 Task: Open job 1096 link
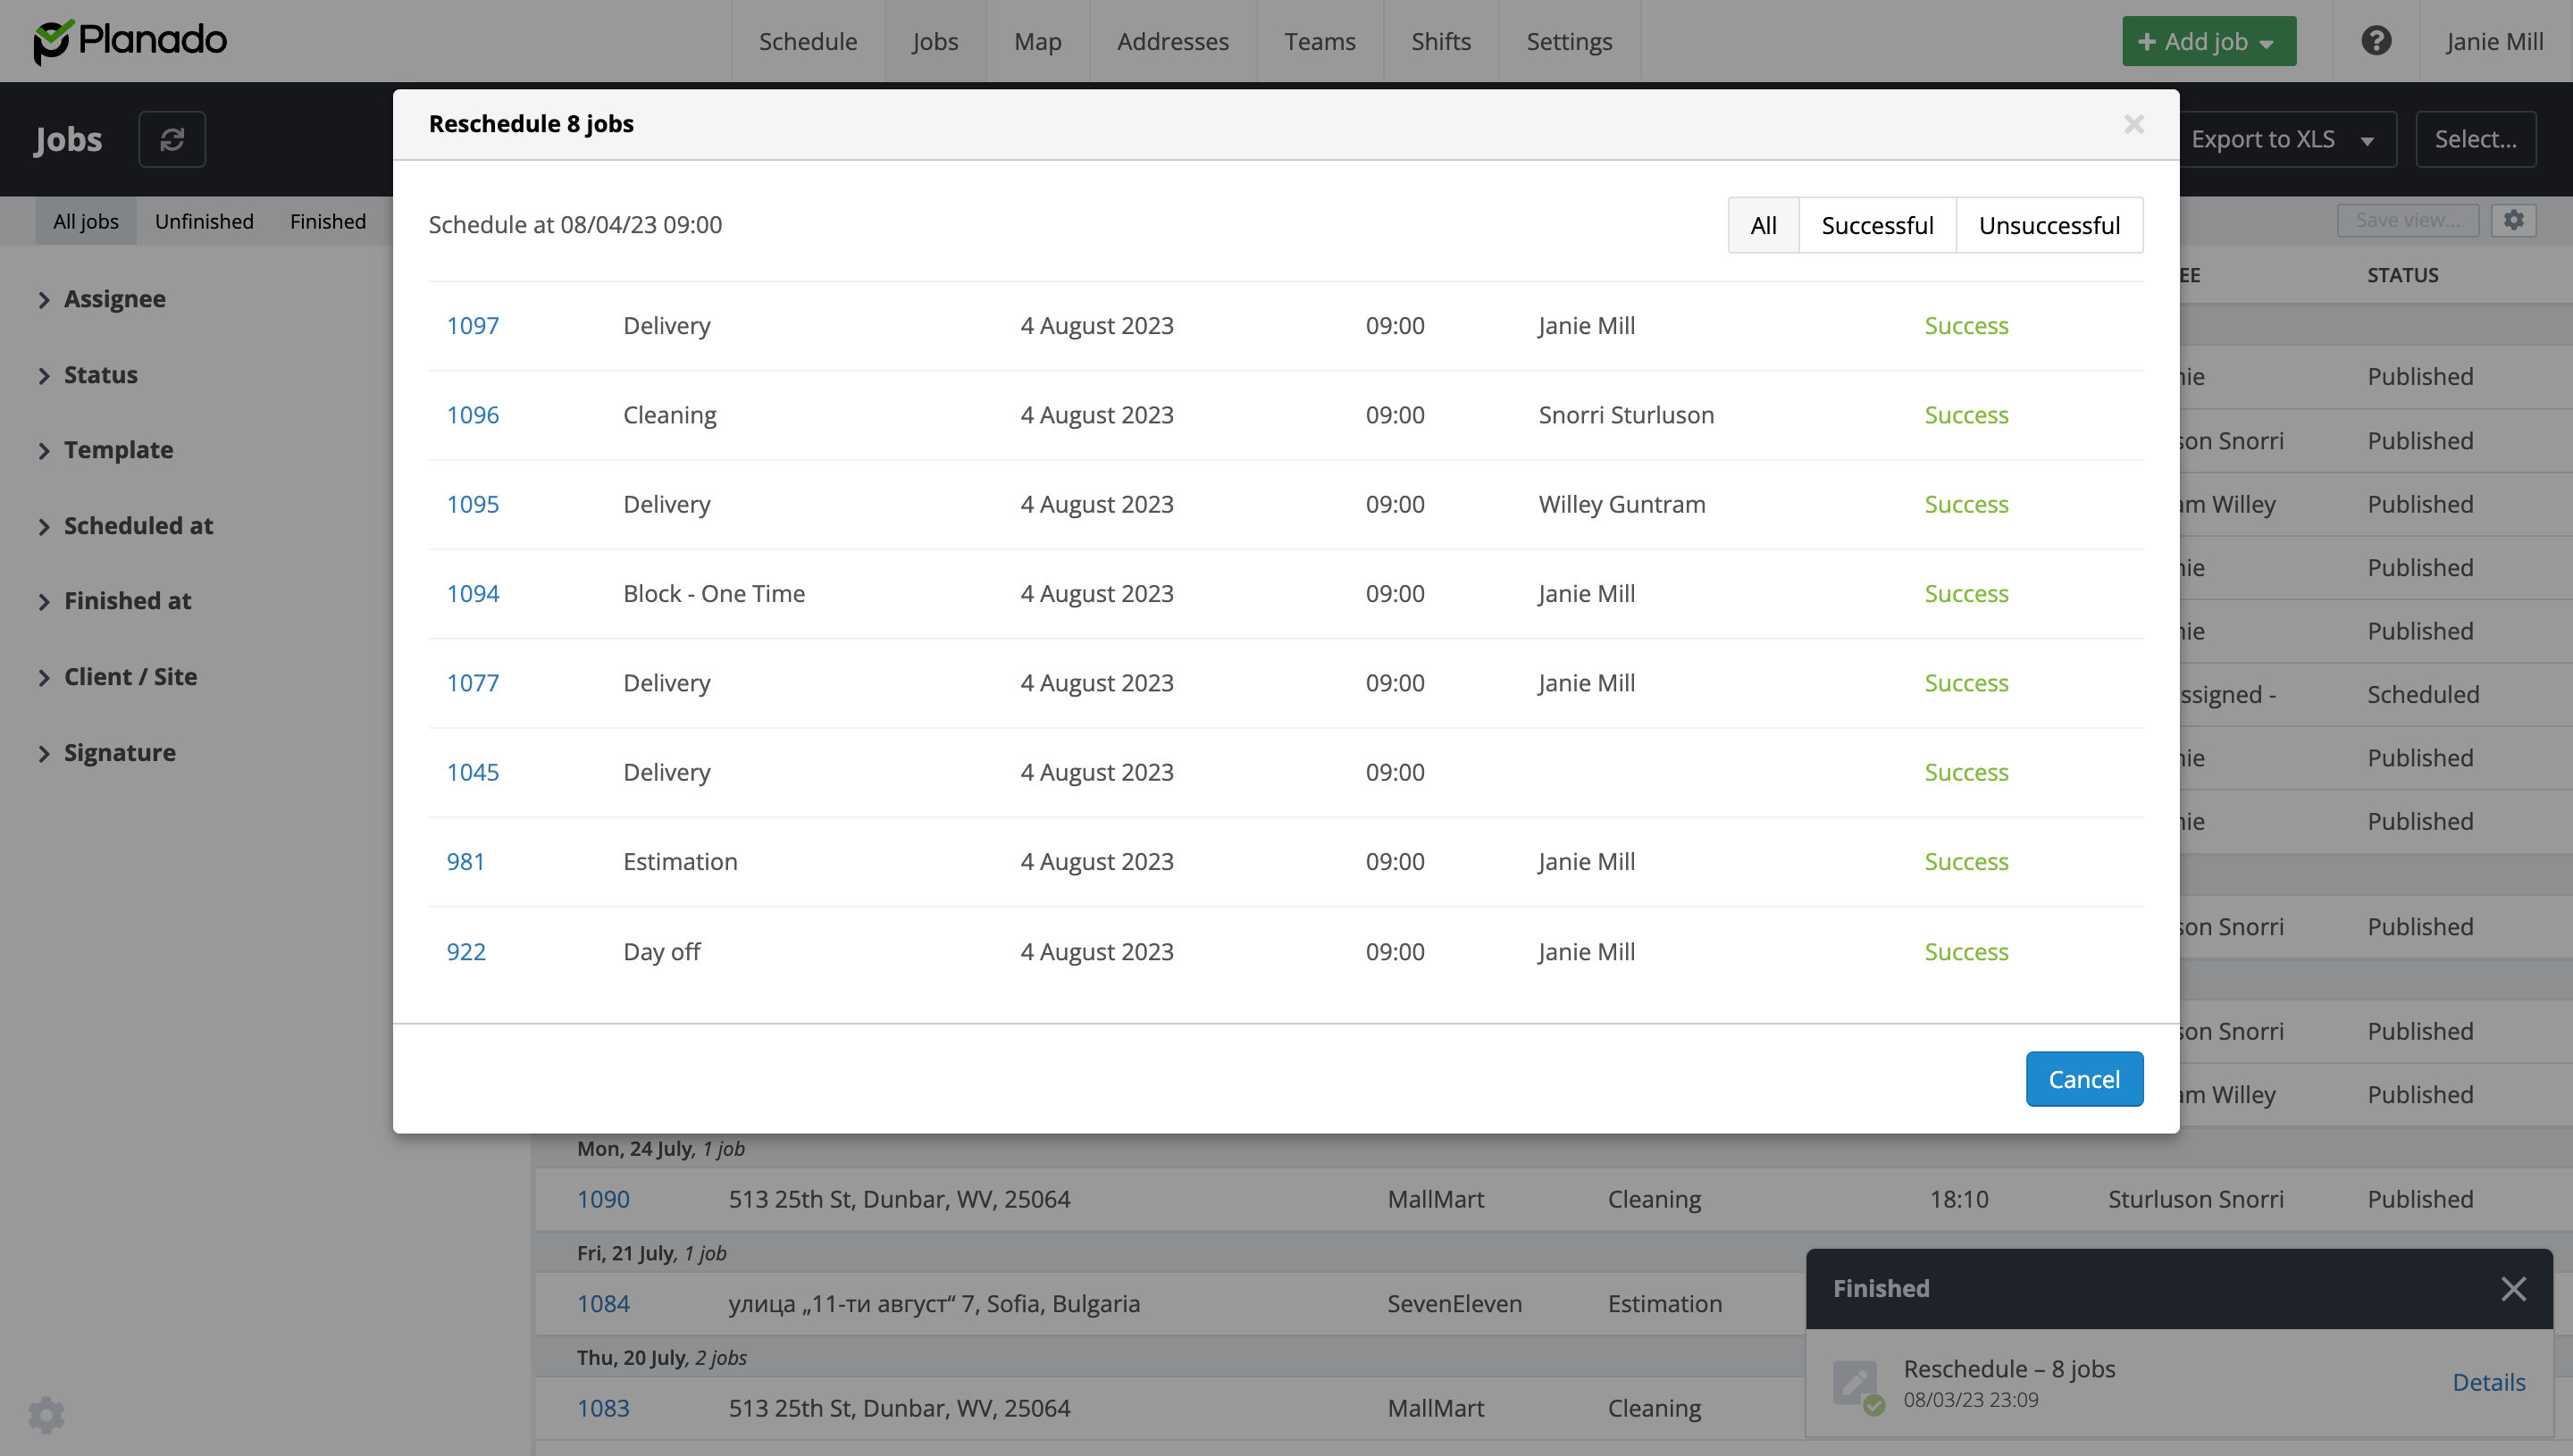[472, 415]
